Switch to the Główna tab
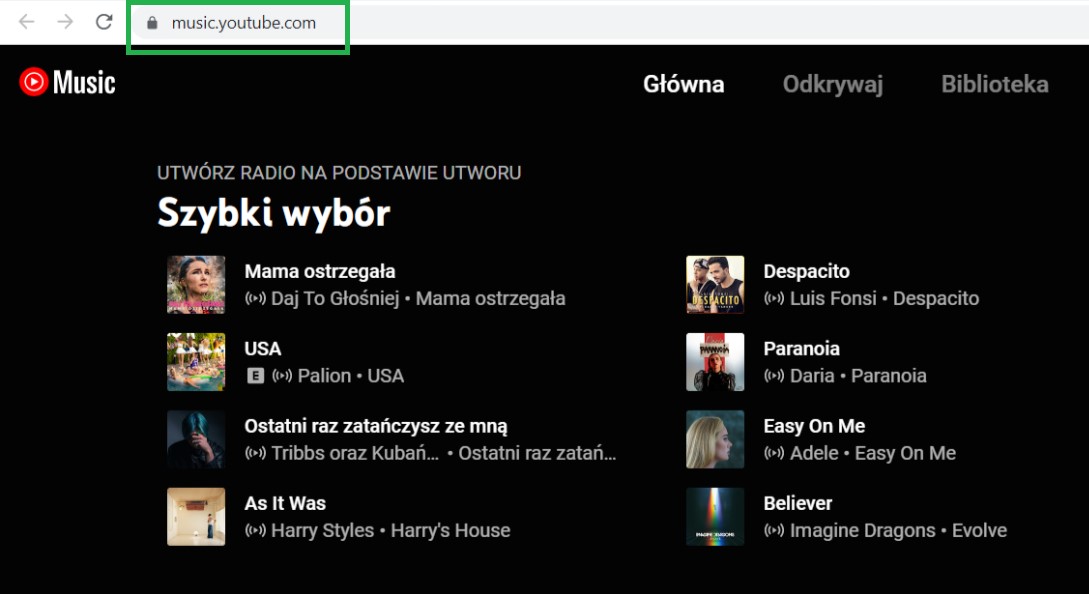Image resolution: width=1089 pixels, height=594 pixels. [683, 84]
